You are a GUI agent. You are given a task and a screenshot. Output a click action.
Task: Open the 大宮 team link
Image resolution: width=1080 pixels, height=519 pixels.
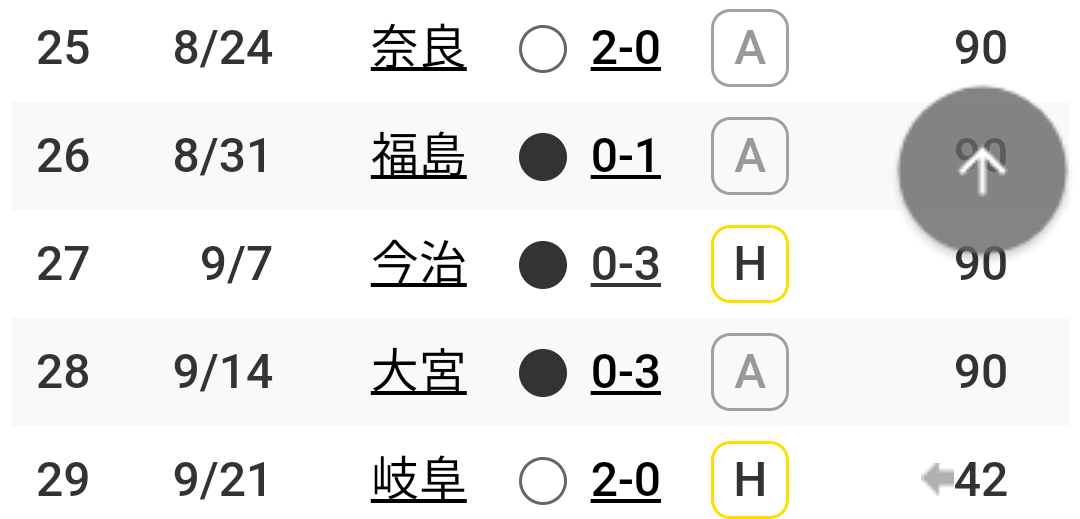pos(419,372)
